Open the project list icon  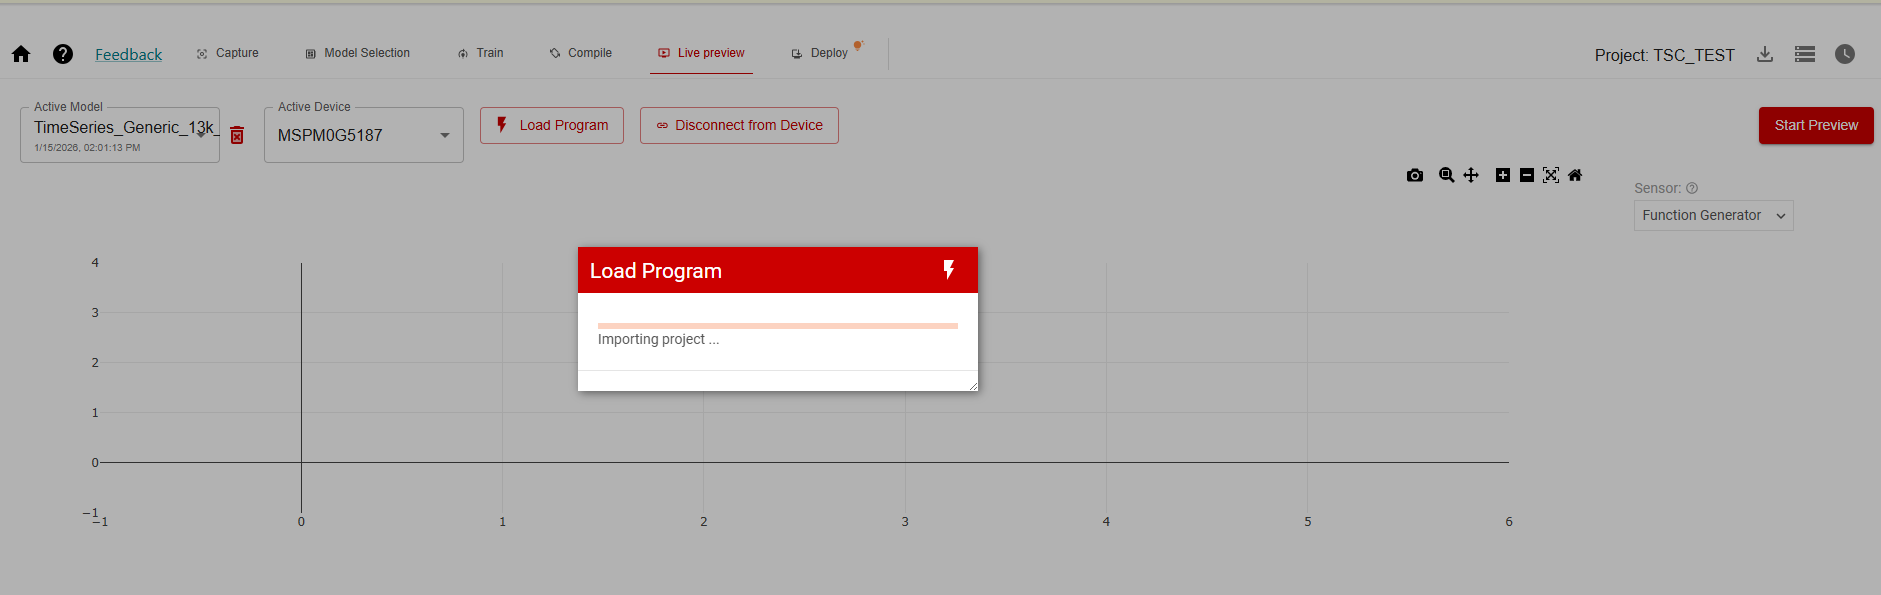(x=1805, y=54)
